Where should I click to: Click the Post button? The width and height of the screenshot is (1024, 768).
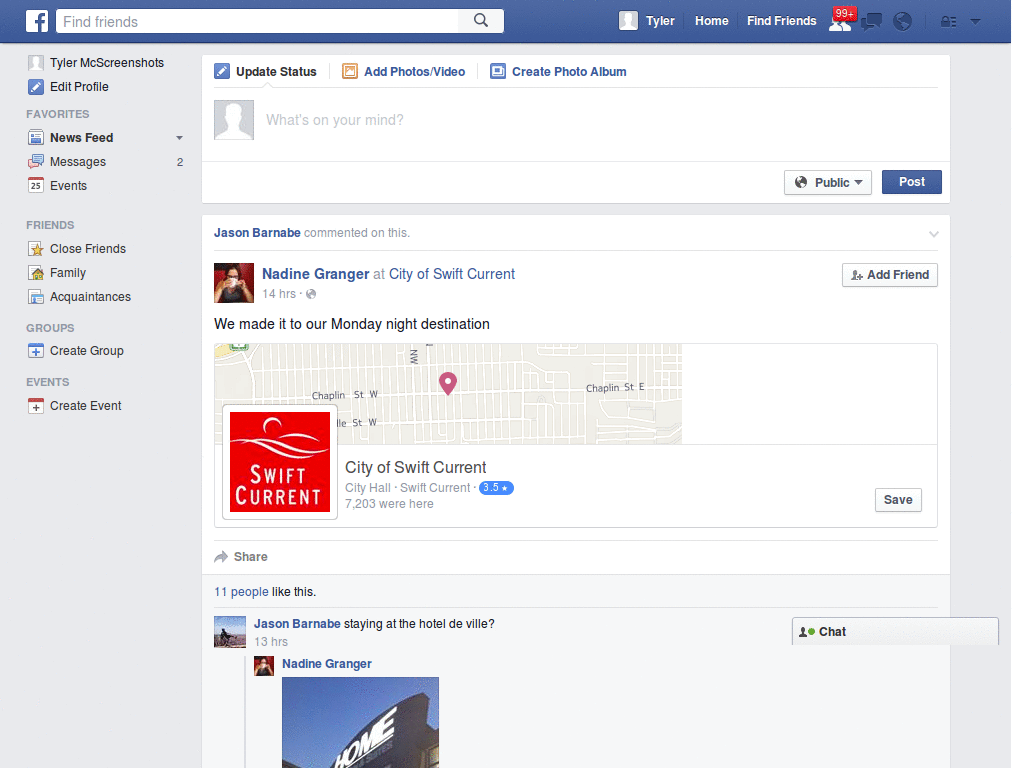point(912,182)
